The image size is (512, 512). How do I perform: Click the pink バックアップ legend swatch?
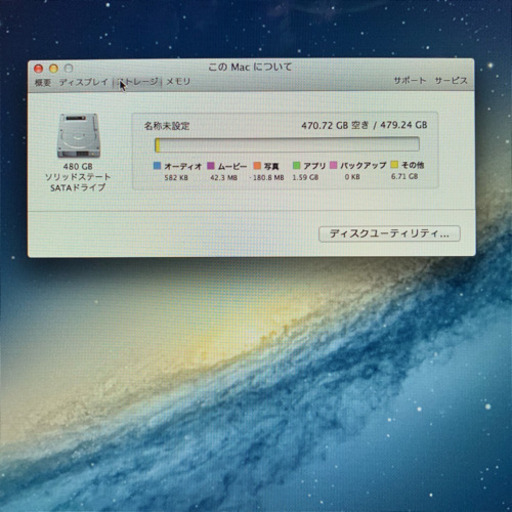(x=333, y=165)
